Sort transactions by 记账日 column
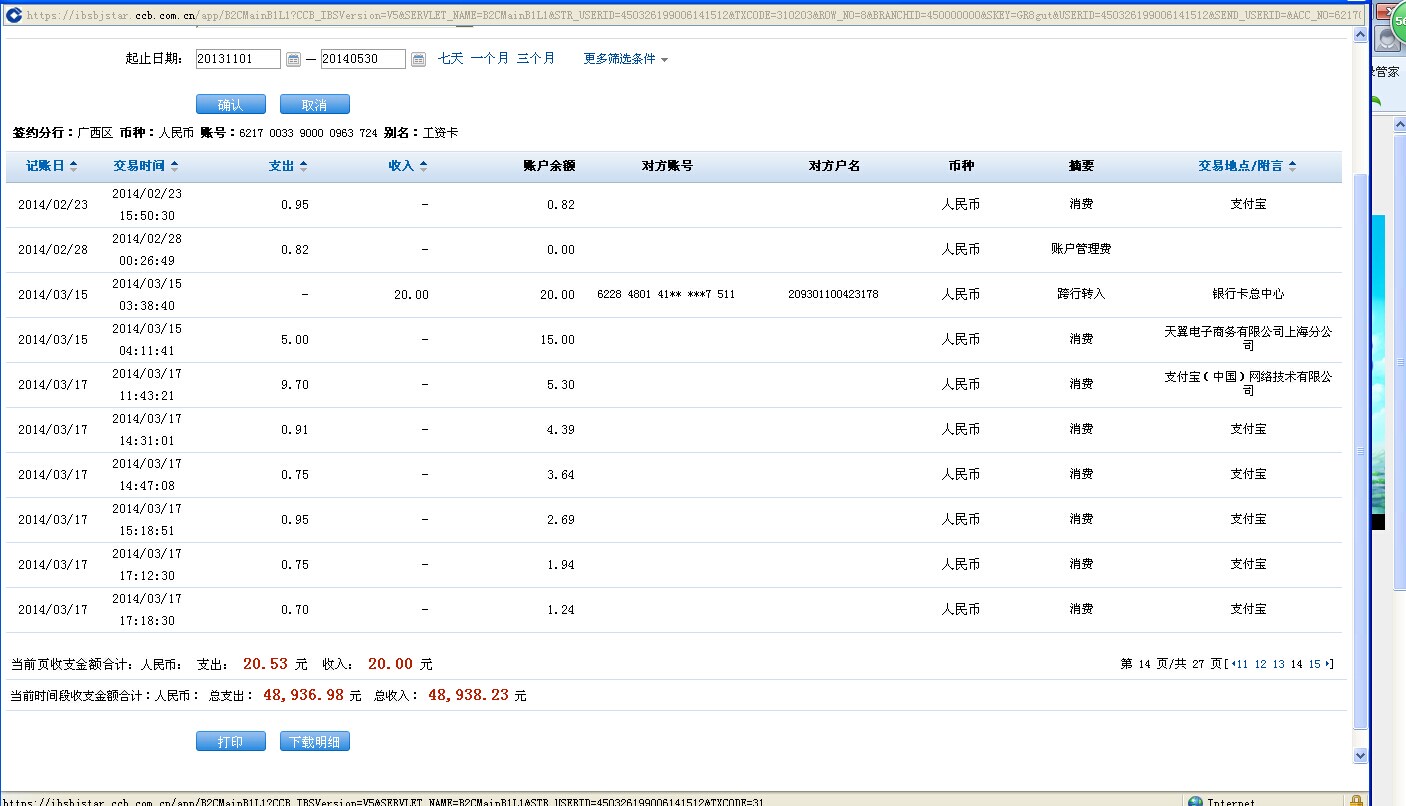 click(x=51, y=166)
